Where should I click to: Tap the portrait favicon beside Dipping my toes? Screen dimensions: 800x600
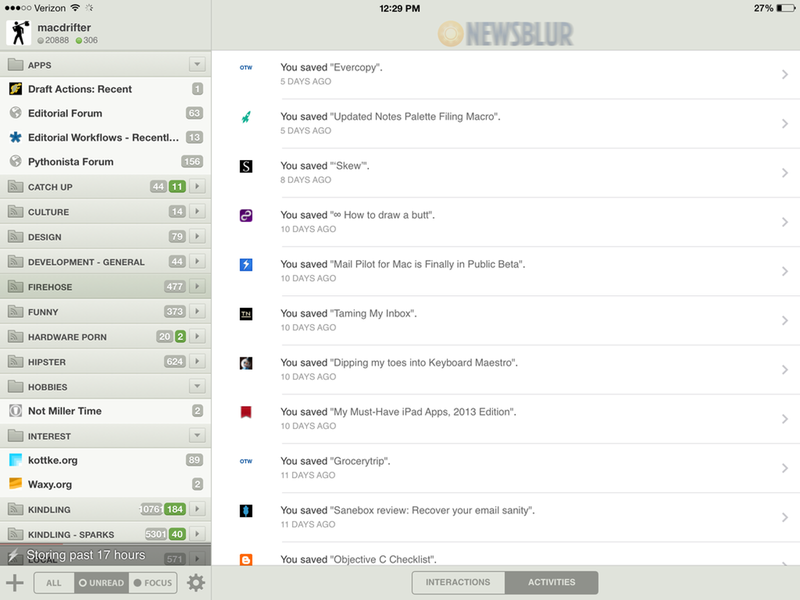click(246, 363)
